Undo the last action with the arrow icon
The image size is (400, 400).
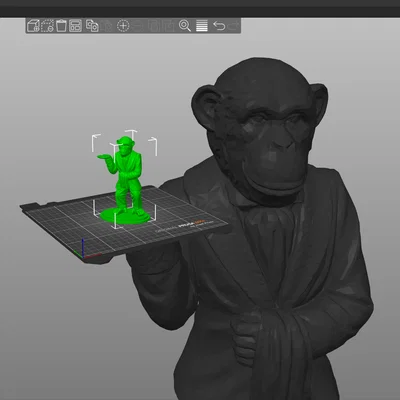click(219, 26)
